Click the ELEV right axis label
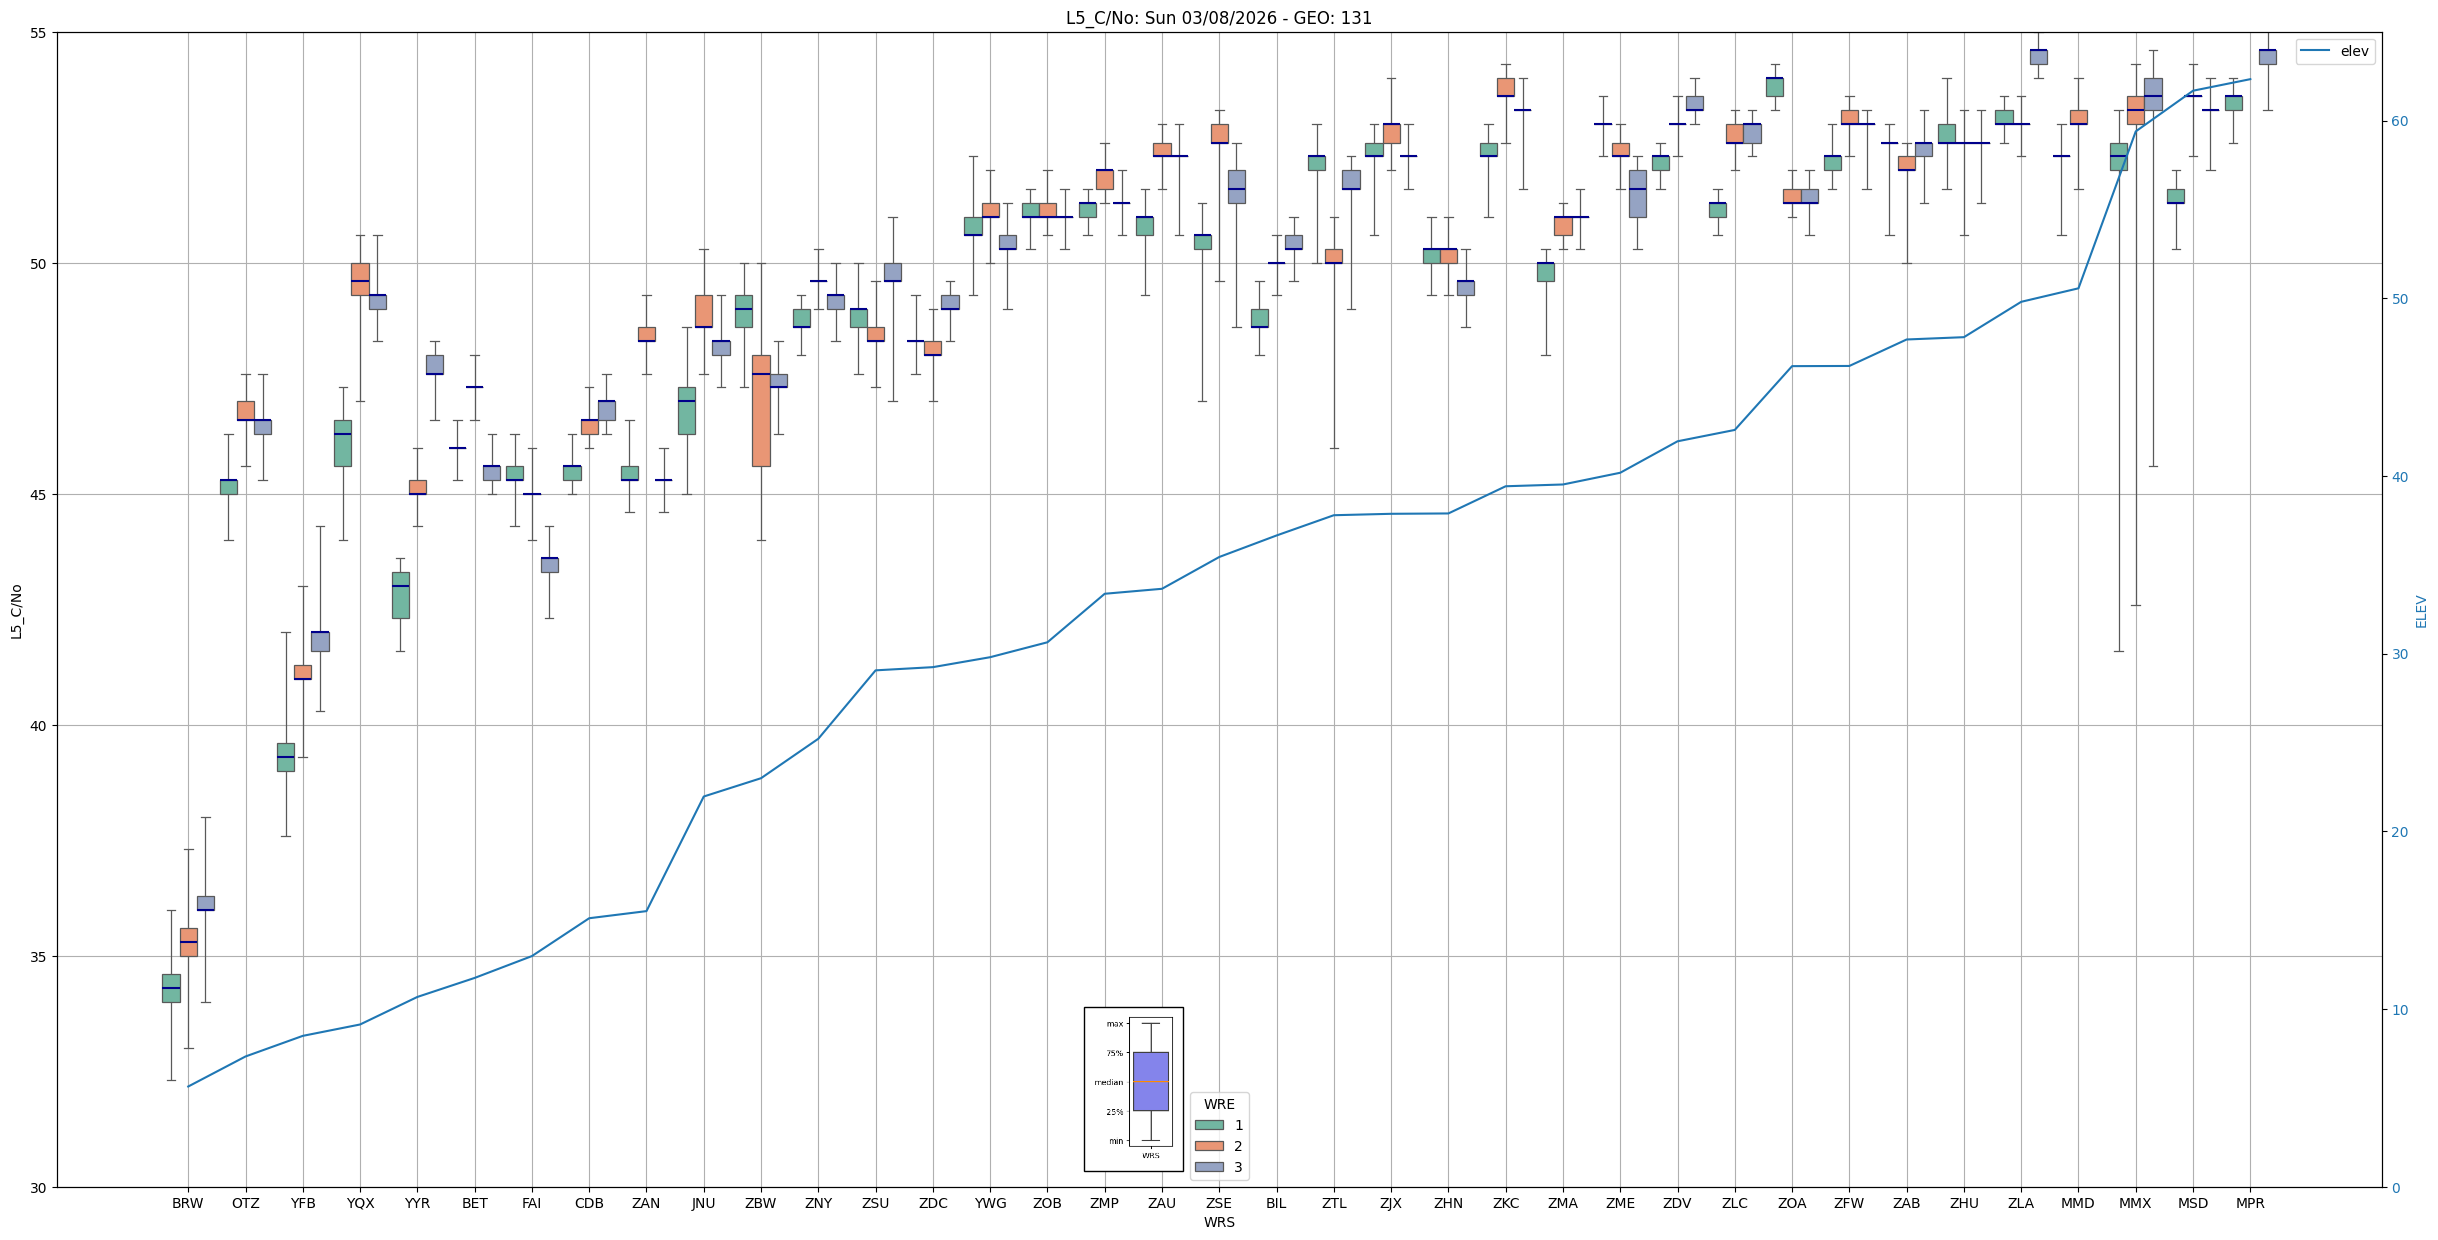This screenshot has width=2438, height=1240. tap(2421, 611)
